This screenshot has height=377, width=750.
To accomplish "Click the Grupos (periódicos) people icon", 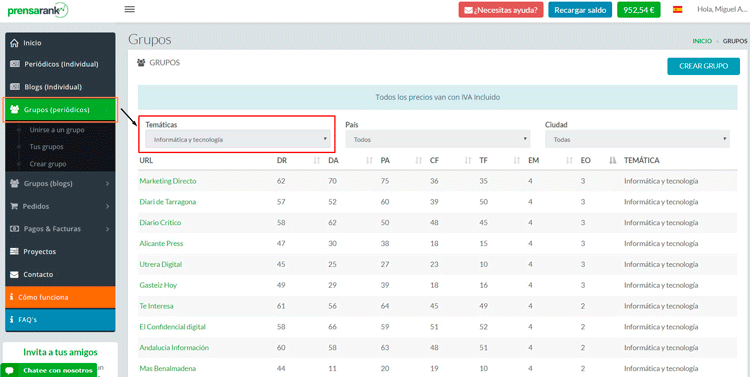I will pyautogui.click(x=14, y=110).
